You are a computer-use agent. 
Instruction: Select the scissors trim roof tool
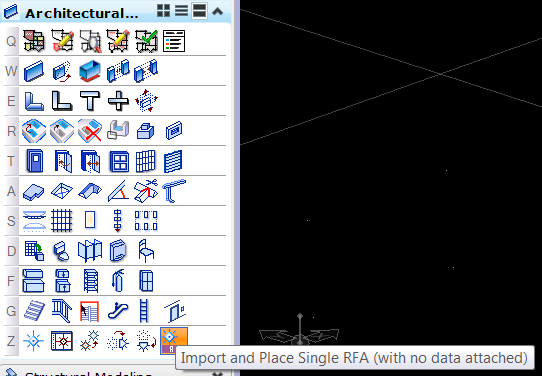coord(146,190)
